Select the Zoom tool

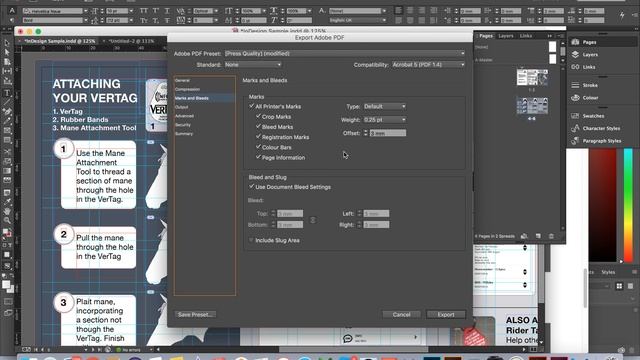[7, 221]
